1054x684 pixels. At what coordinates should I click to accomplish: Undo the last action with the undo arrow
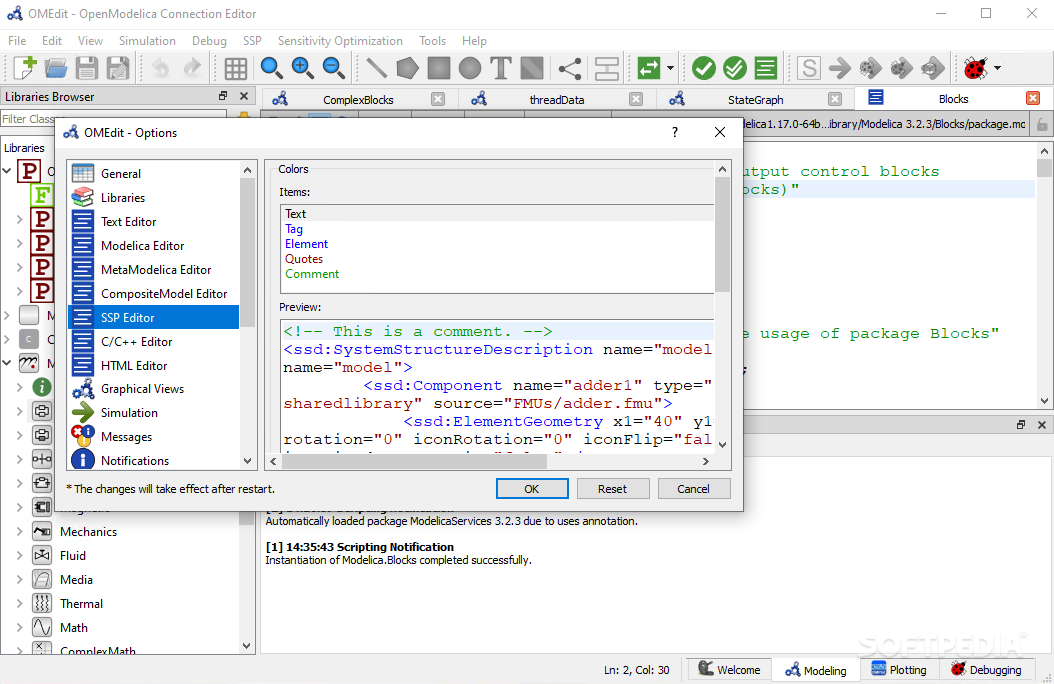pos(160,68)
